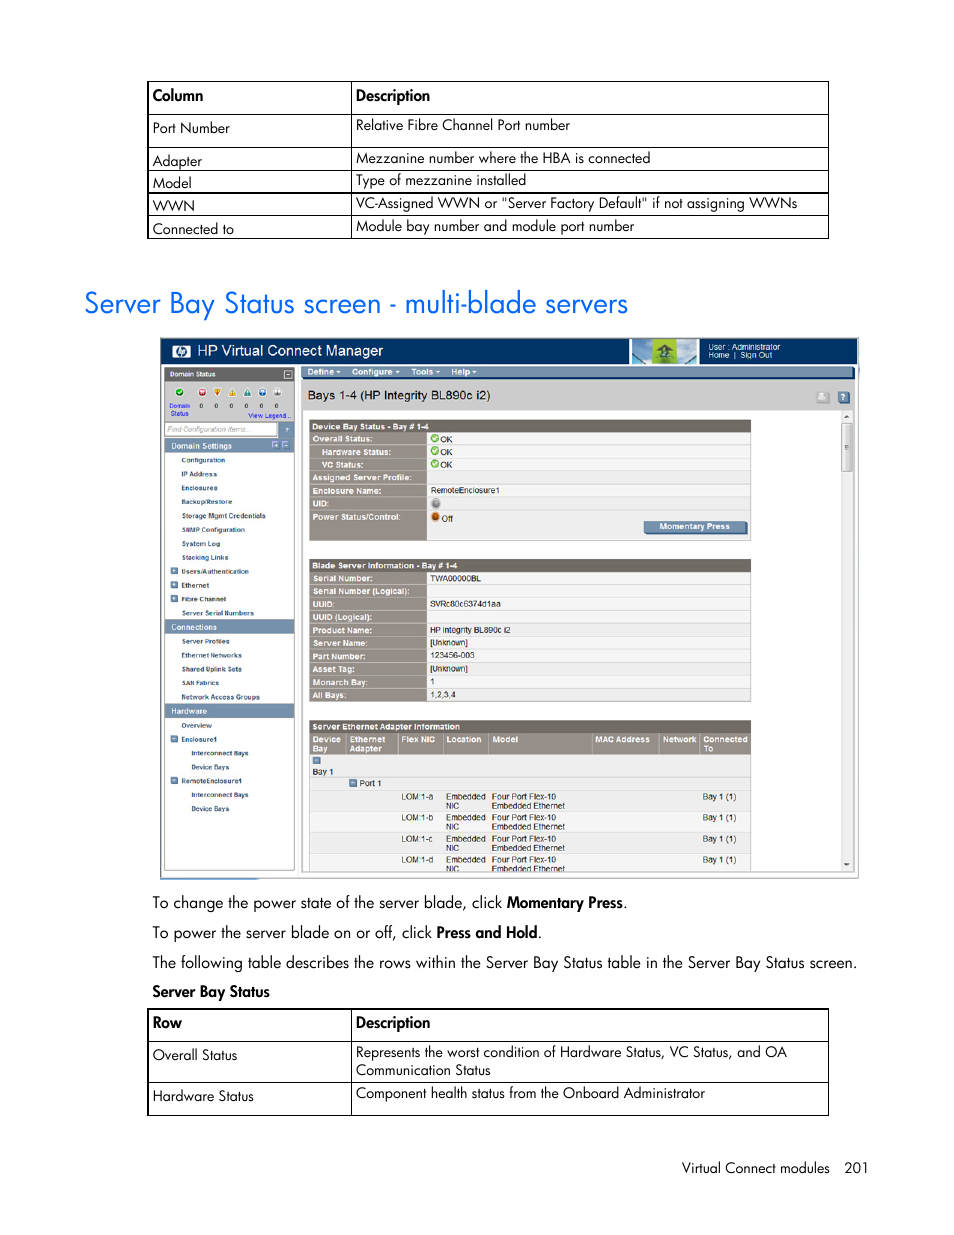Click the Find Configuration Items search field

point(222,429)
